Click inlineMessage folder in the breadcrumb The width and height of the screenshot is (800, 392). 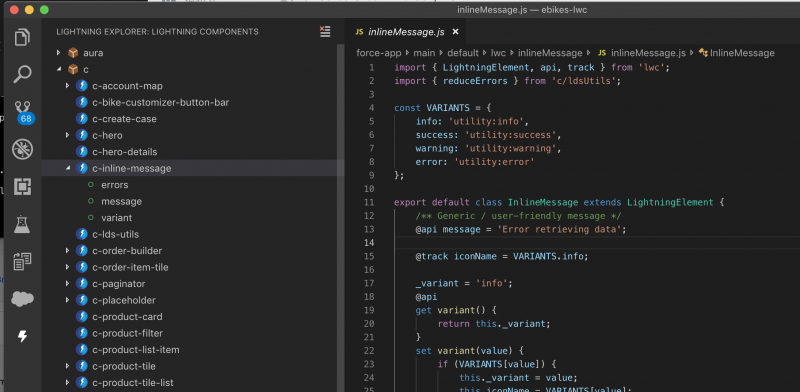(x=550, y=53)
